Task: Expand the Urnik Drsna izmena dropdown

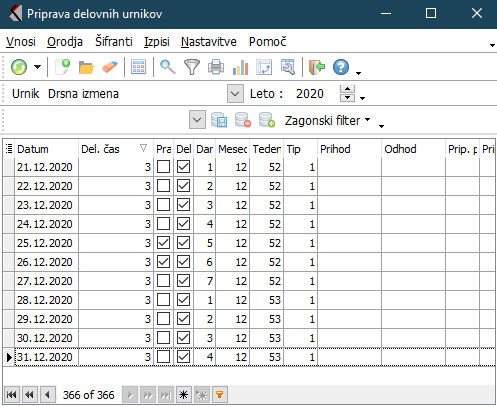Action: pyautogui.click(x=235, y=94)
